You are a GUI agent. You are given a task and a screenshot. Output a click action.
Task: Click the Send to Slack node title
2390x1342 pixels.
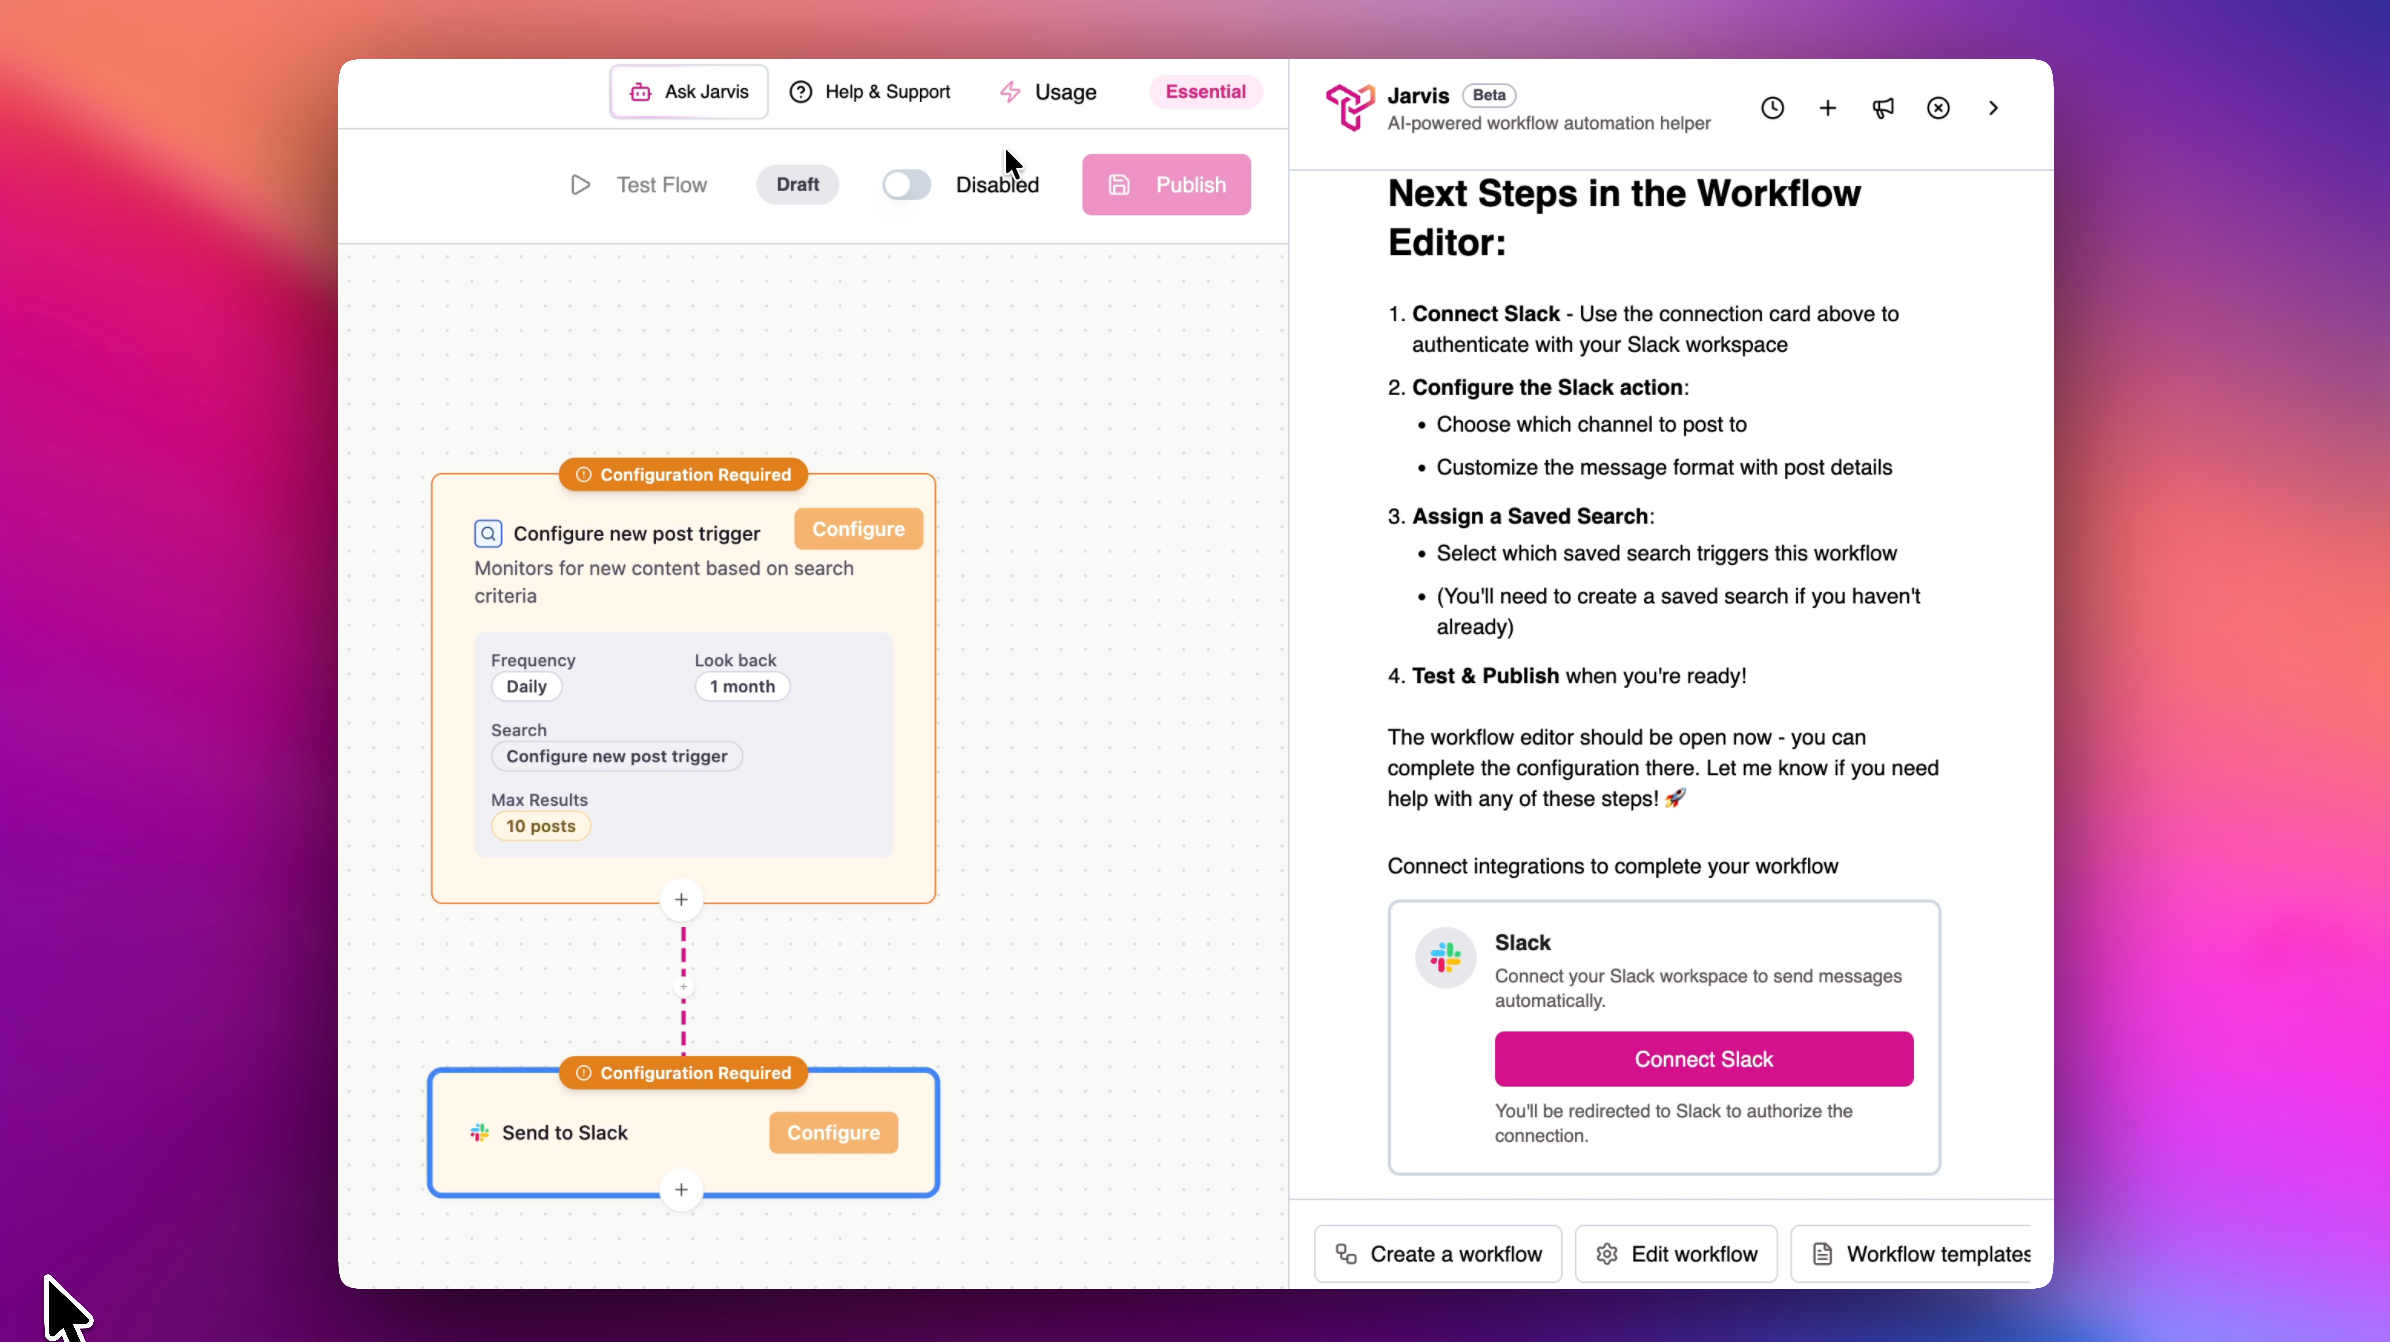565,1133
